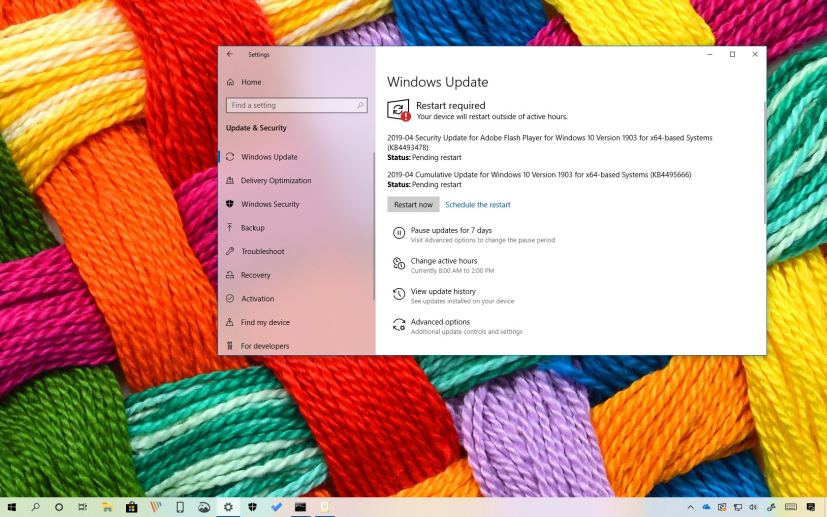Click the Settings gear taskbar icon

(228, 507)
